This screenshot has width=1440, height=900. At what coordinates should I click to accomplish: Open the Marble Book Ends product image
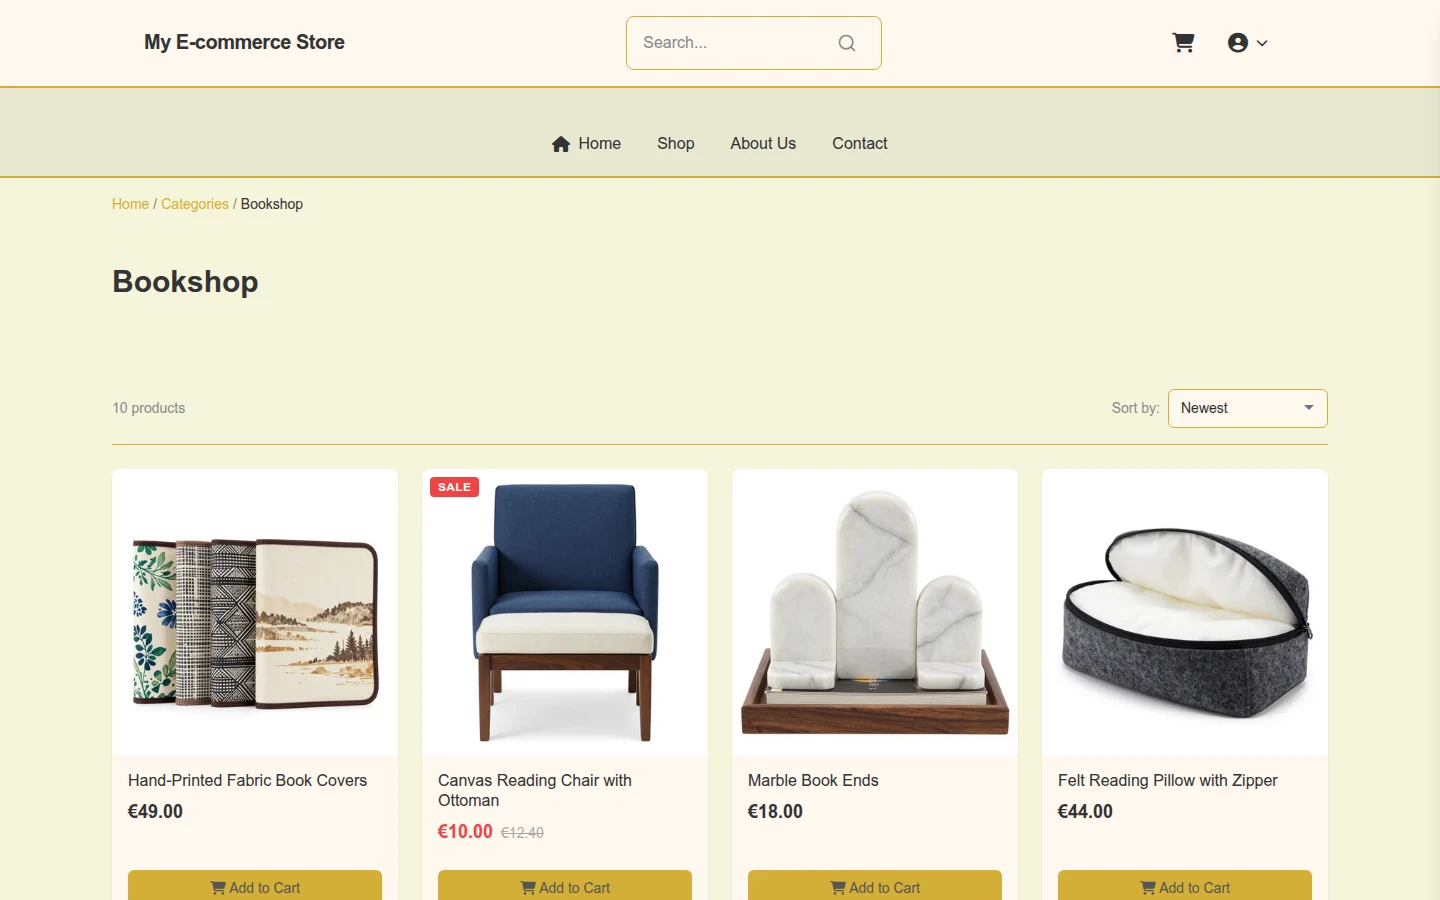point(875,612)
